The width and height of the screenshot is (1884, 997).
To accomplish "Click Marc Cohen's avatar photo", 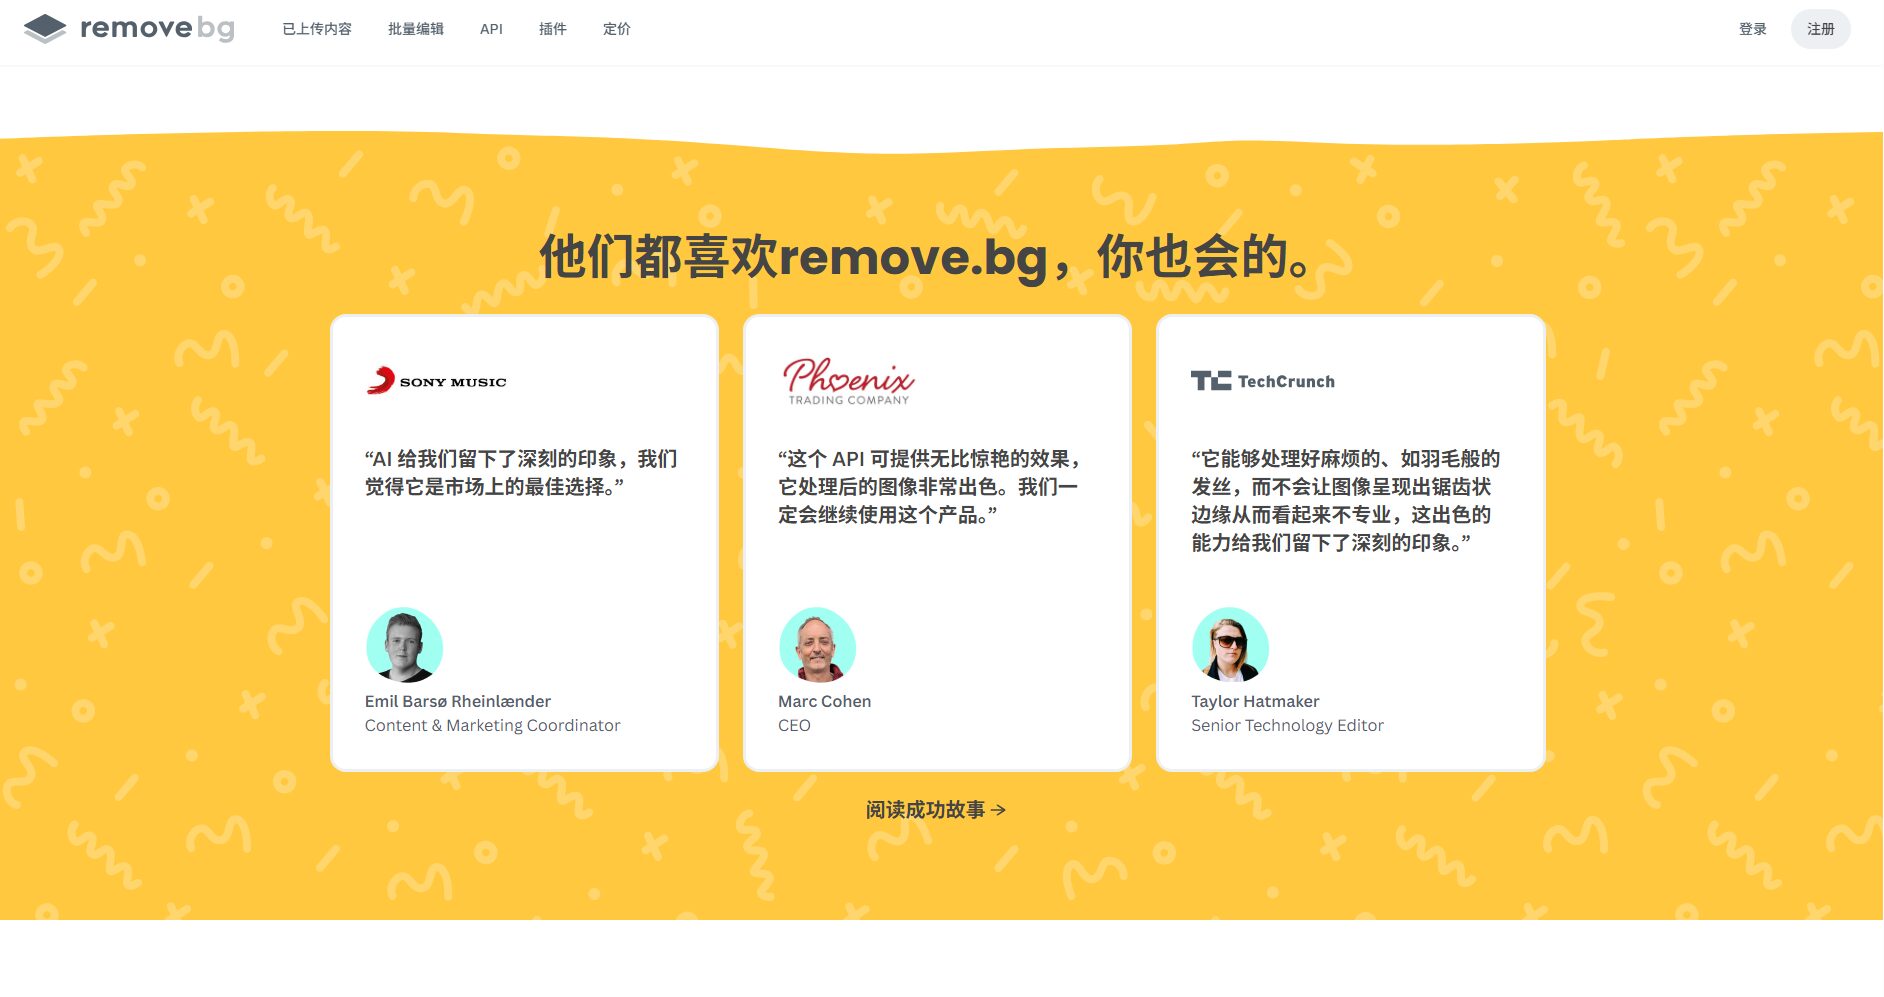I will click(x=817, y=645).
